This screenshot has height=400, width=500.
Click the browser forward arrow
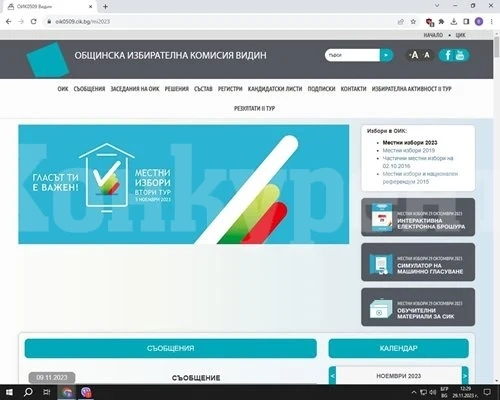coord(21,22)
